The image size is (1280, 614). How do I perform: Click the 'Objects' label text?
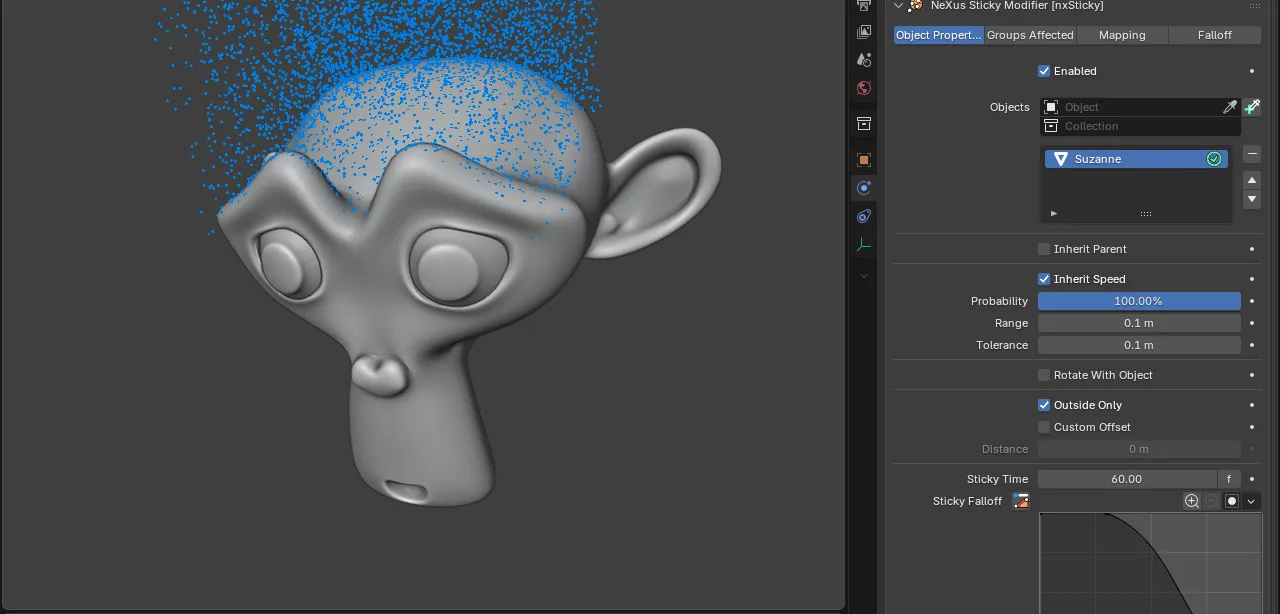point(1009,107)
